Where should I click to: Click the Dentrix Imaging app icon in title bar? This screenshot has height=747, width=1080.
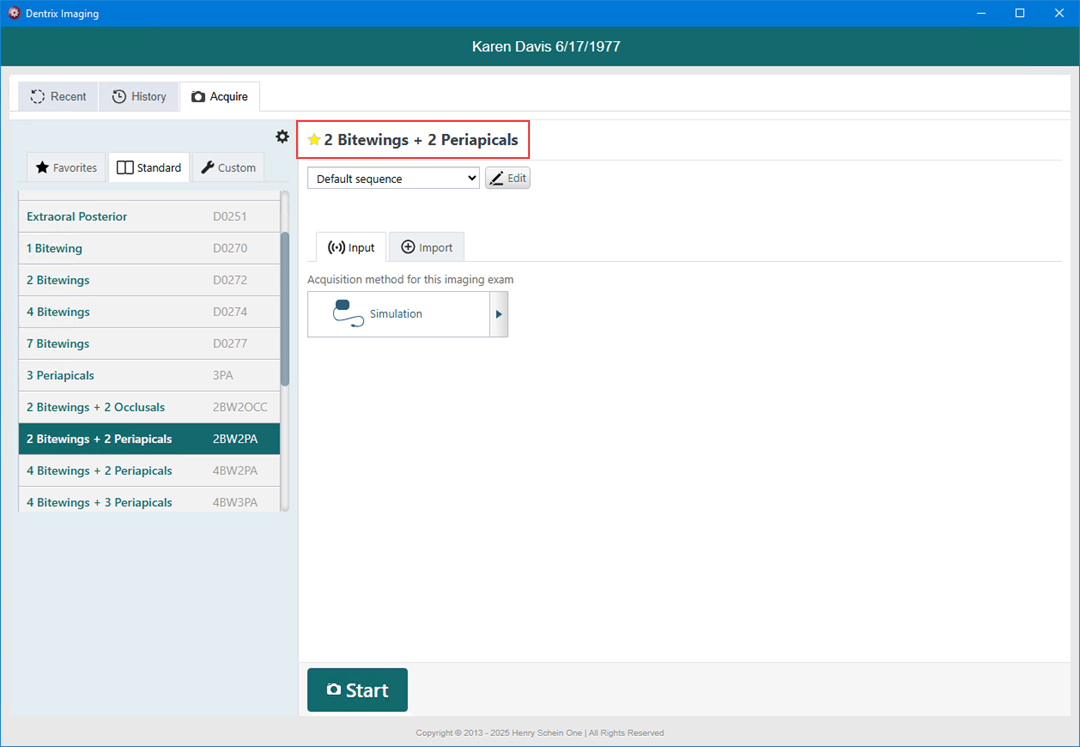[x=14, y=14]
